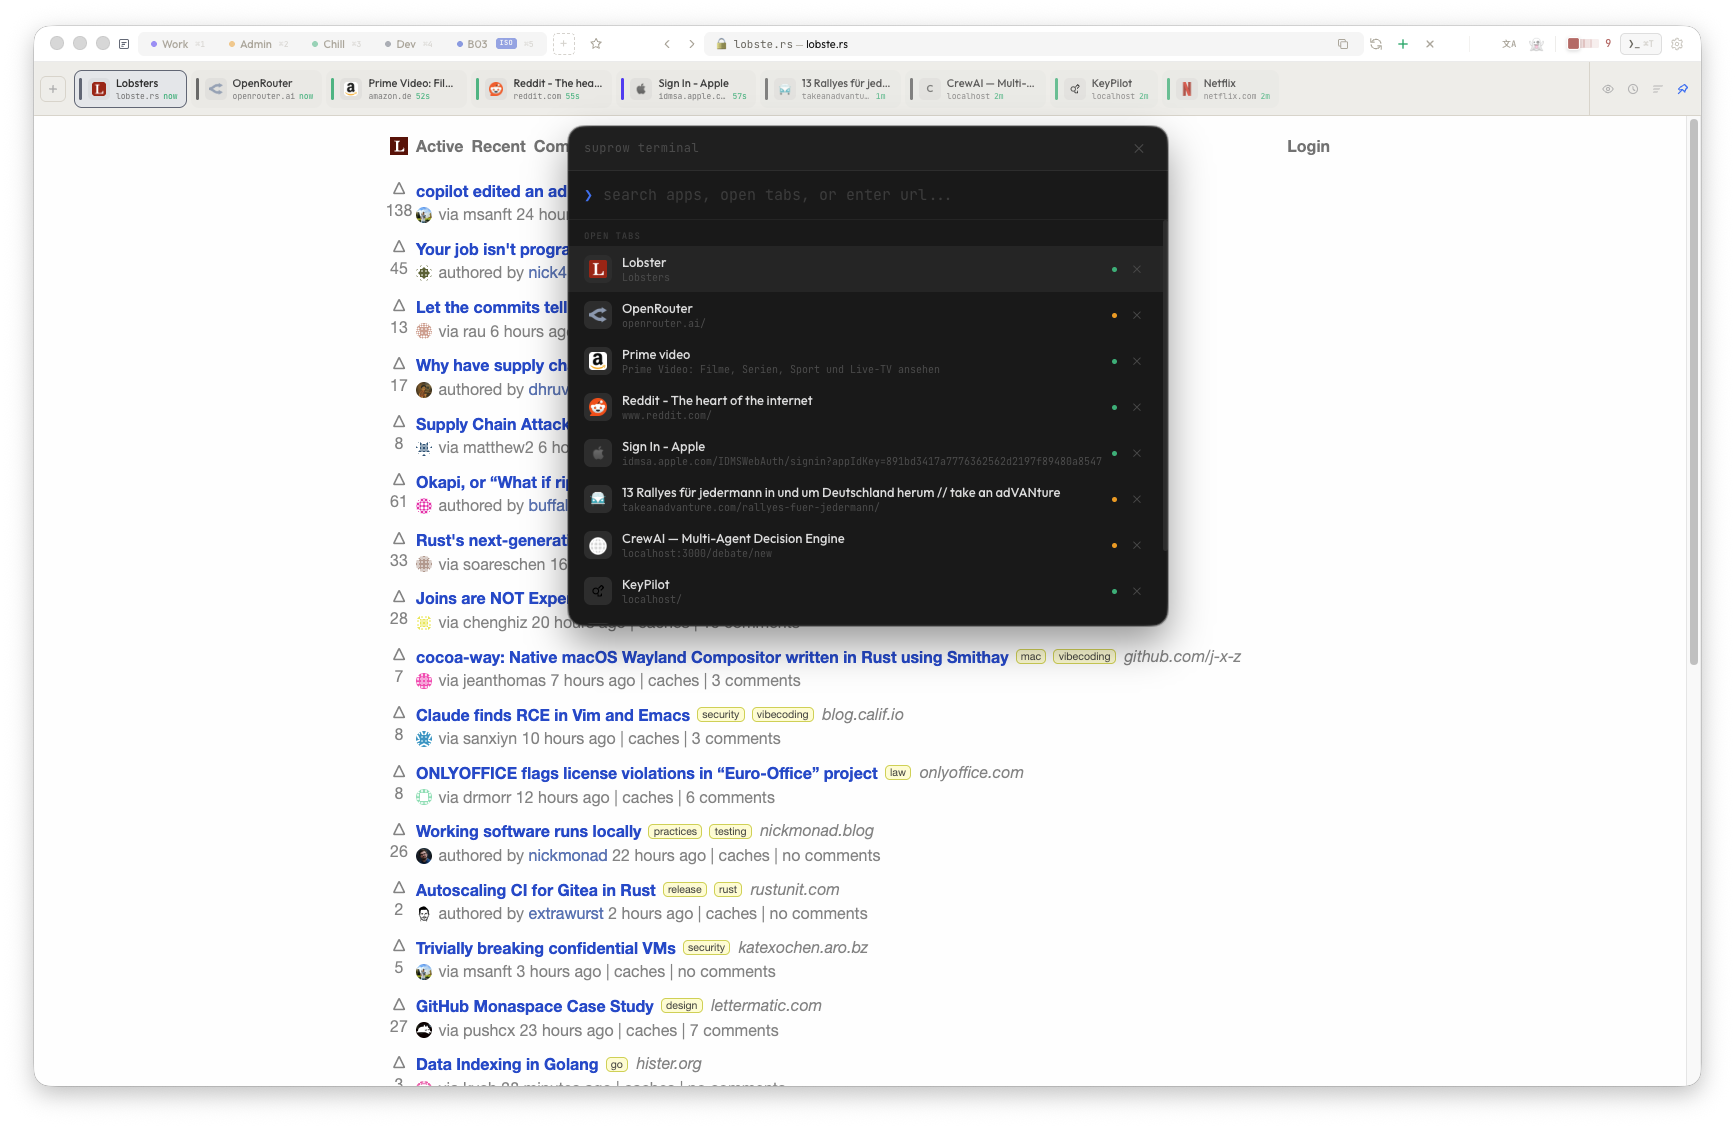This screenshot has height=1128, width=1735.
Task: Toggle the blue pin icon in tab strip
Action: (1683, 89)
